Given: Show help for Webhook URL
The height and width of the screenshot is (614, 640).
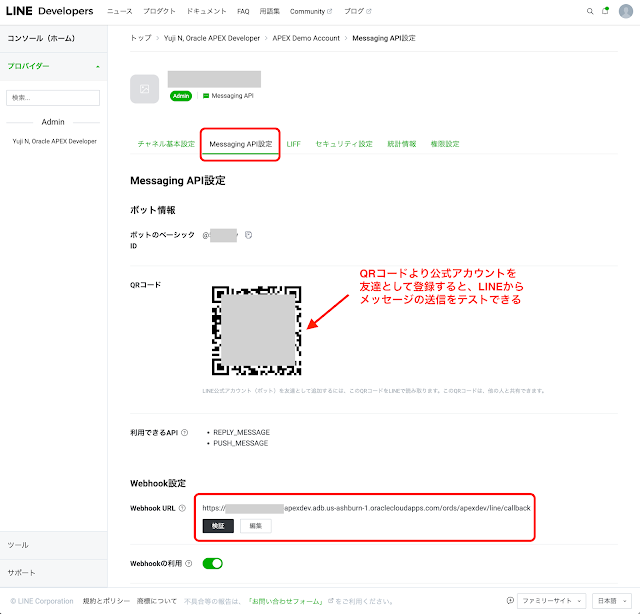Looking at the screenshot, I should pyautogui.click(x=182, y=508).
